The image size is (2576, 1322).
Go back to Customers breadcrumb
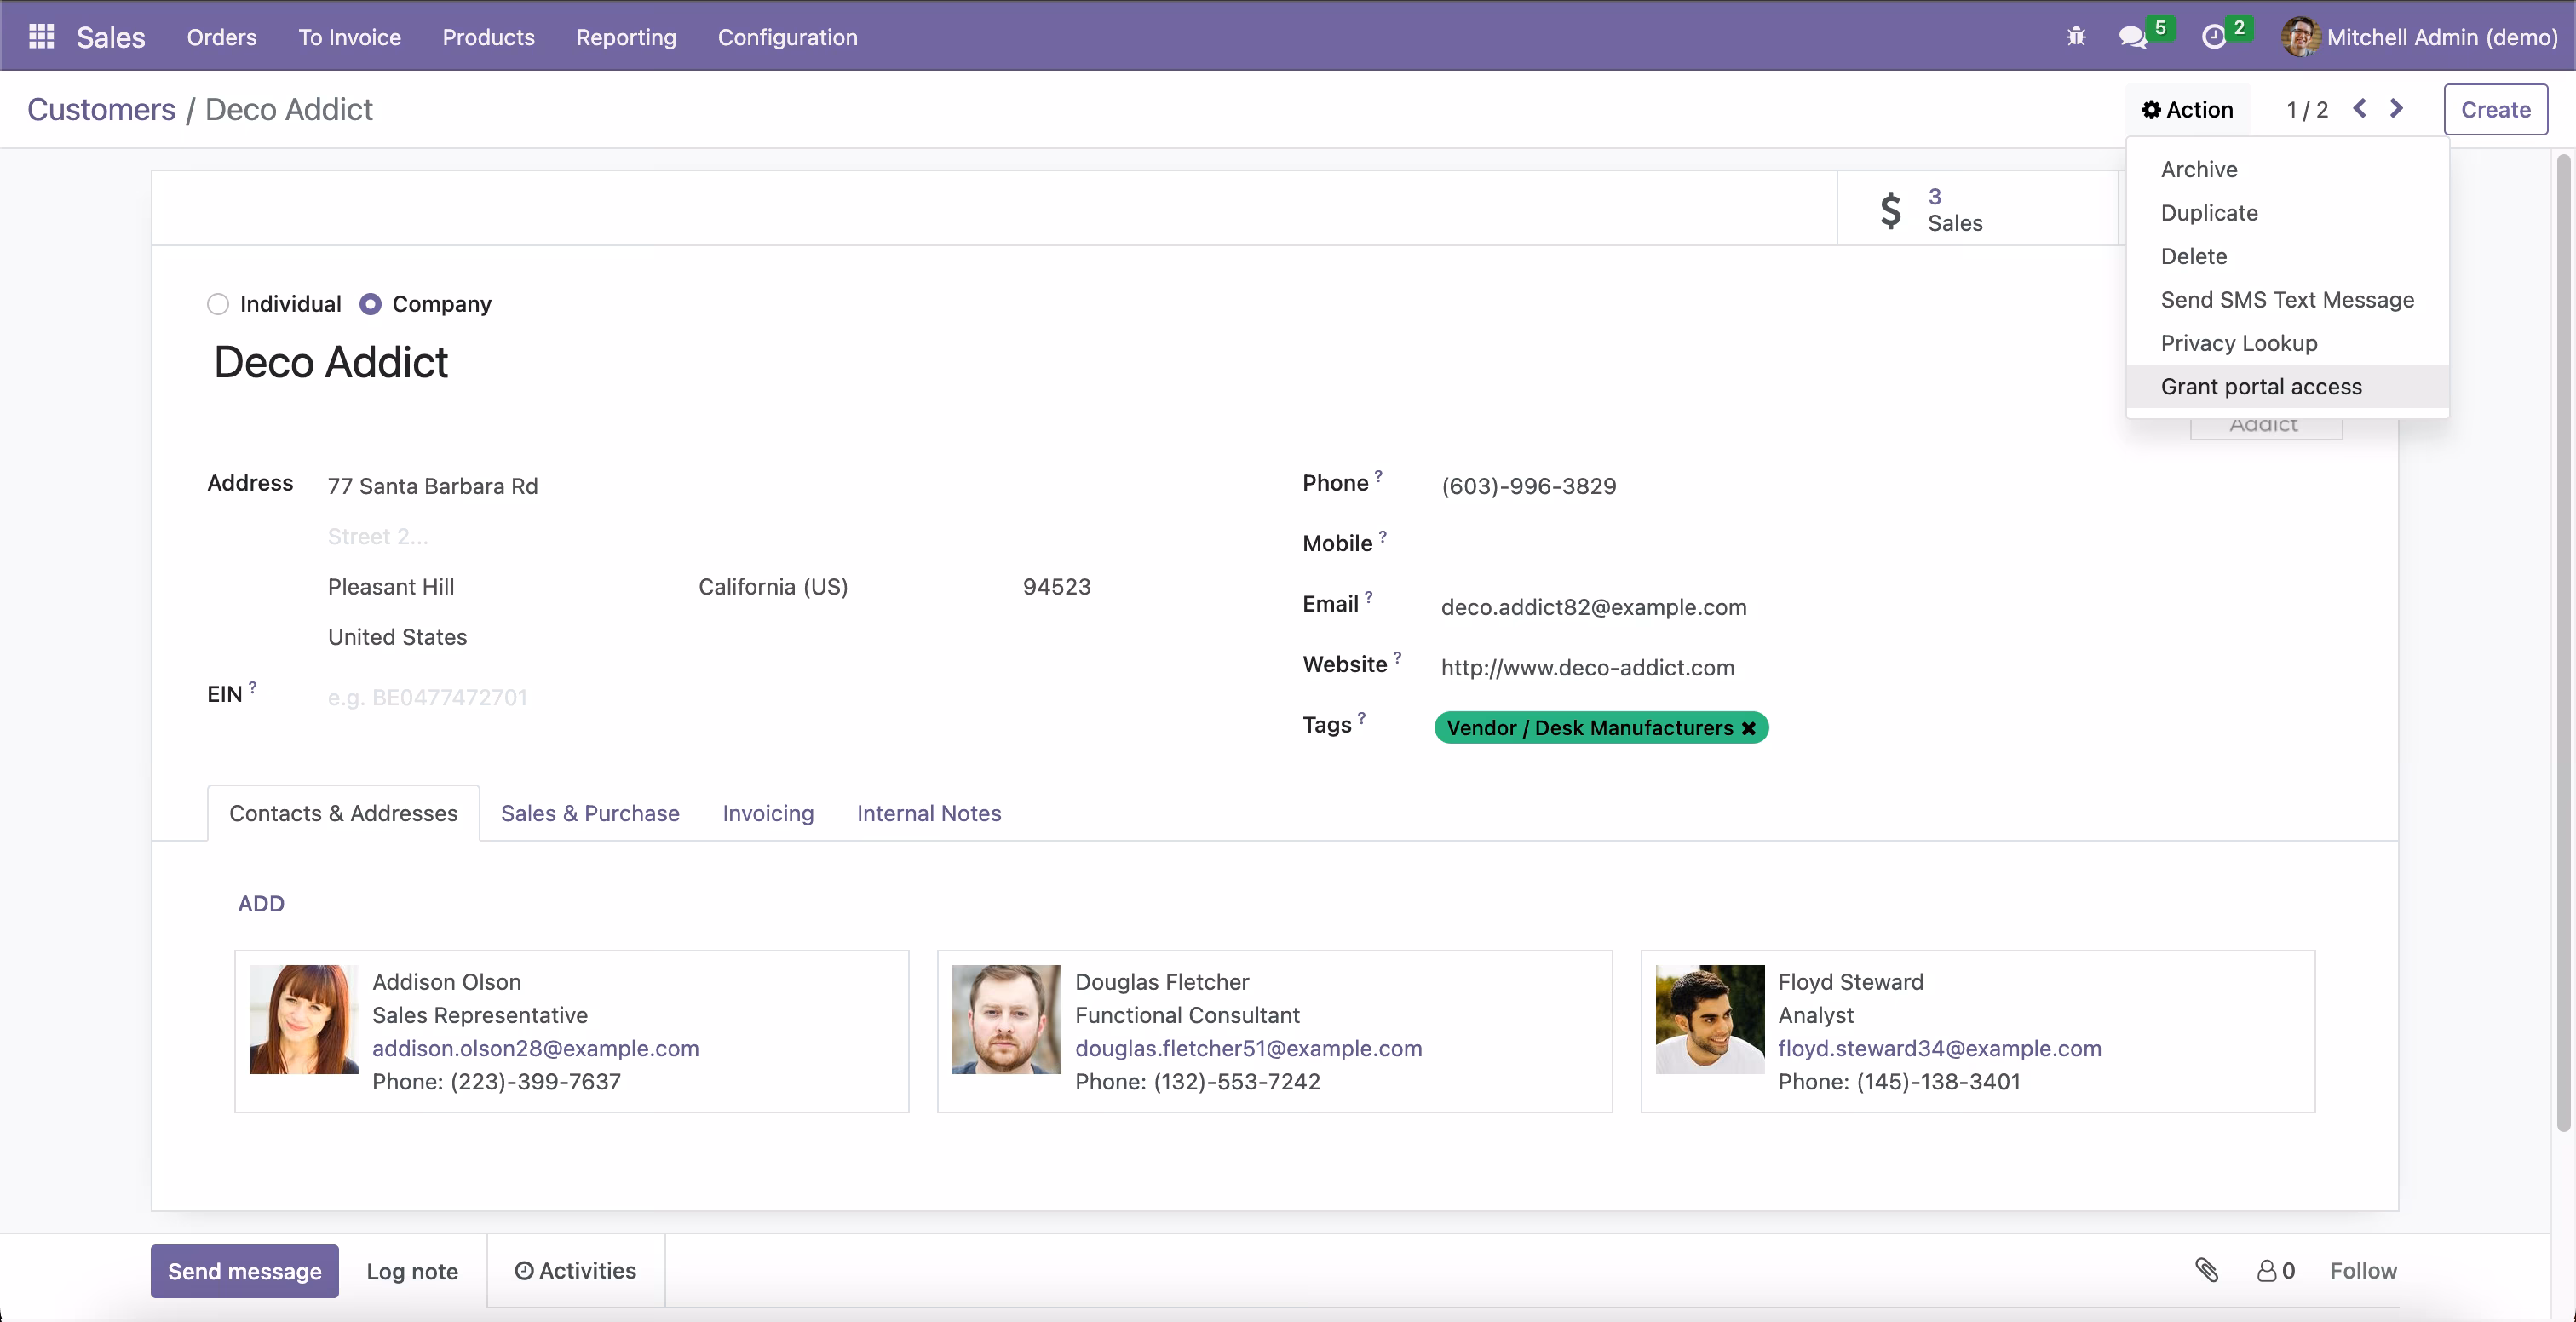(x=101, y=109)
